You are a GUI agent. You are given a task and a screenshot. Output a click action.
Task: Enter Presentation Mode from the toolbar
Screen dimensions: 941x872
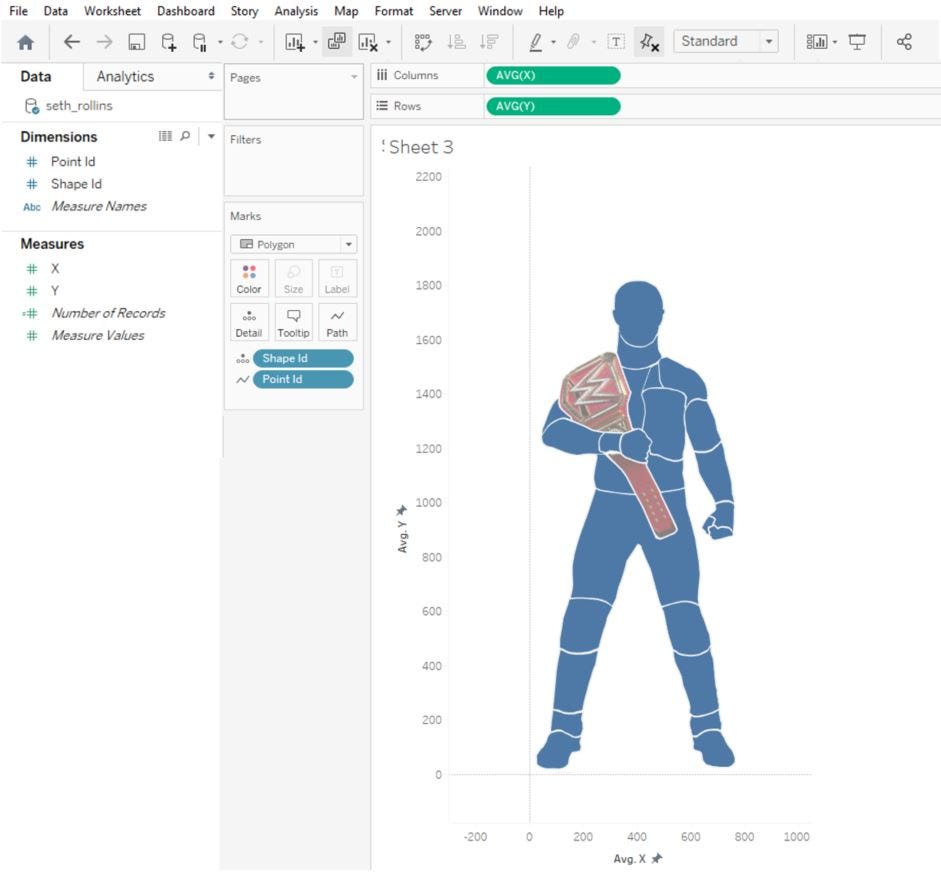pyautogui.click(x=857, y=41)
